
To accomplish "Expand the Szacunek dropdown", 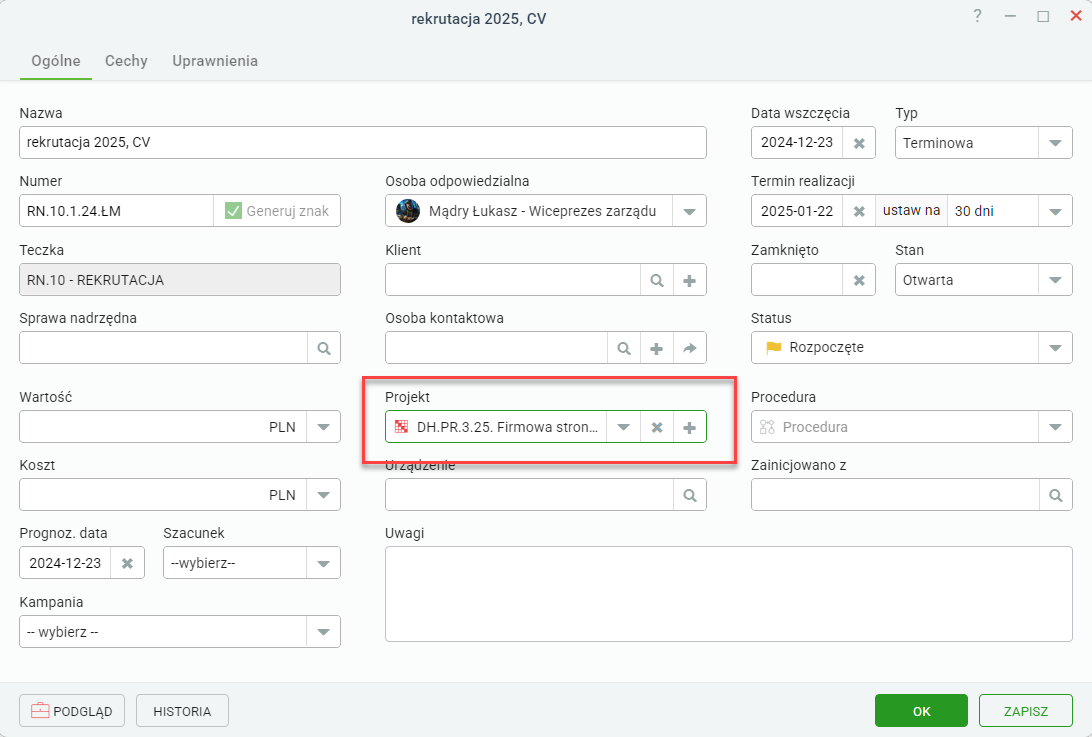I will (x=324, y=564).
